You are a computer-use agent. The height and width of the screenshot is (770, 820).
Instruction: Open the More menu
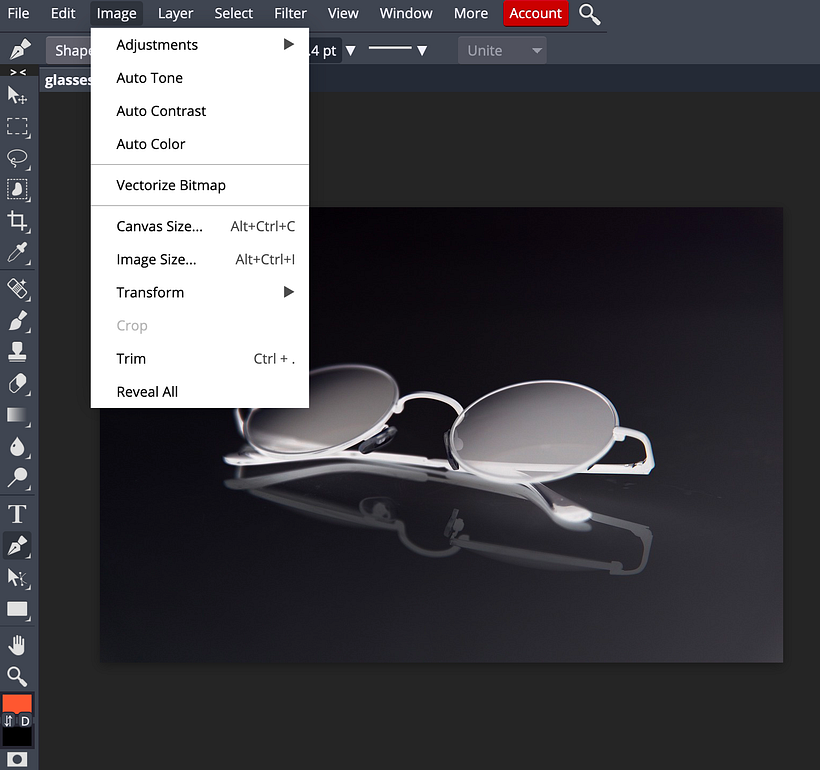click(x=471, y=13)
